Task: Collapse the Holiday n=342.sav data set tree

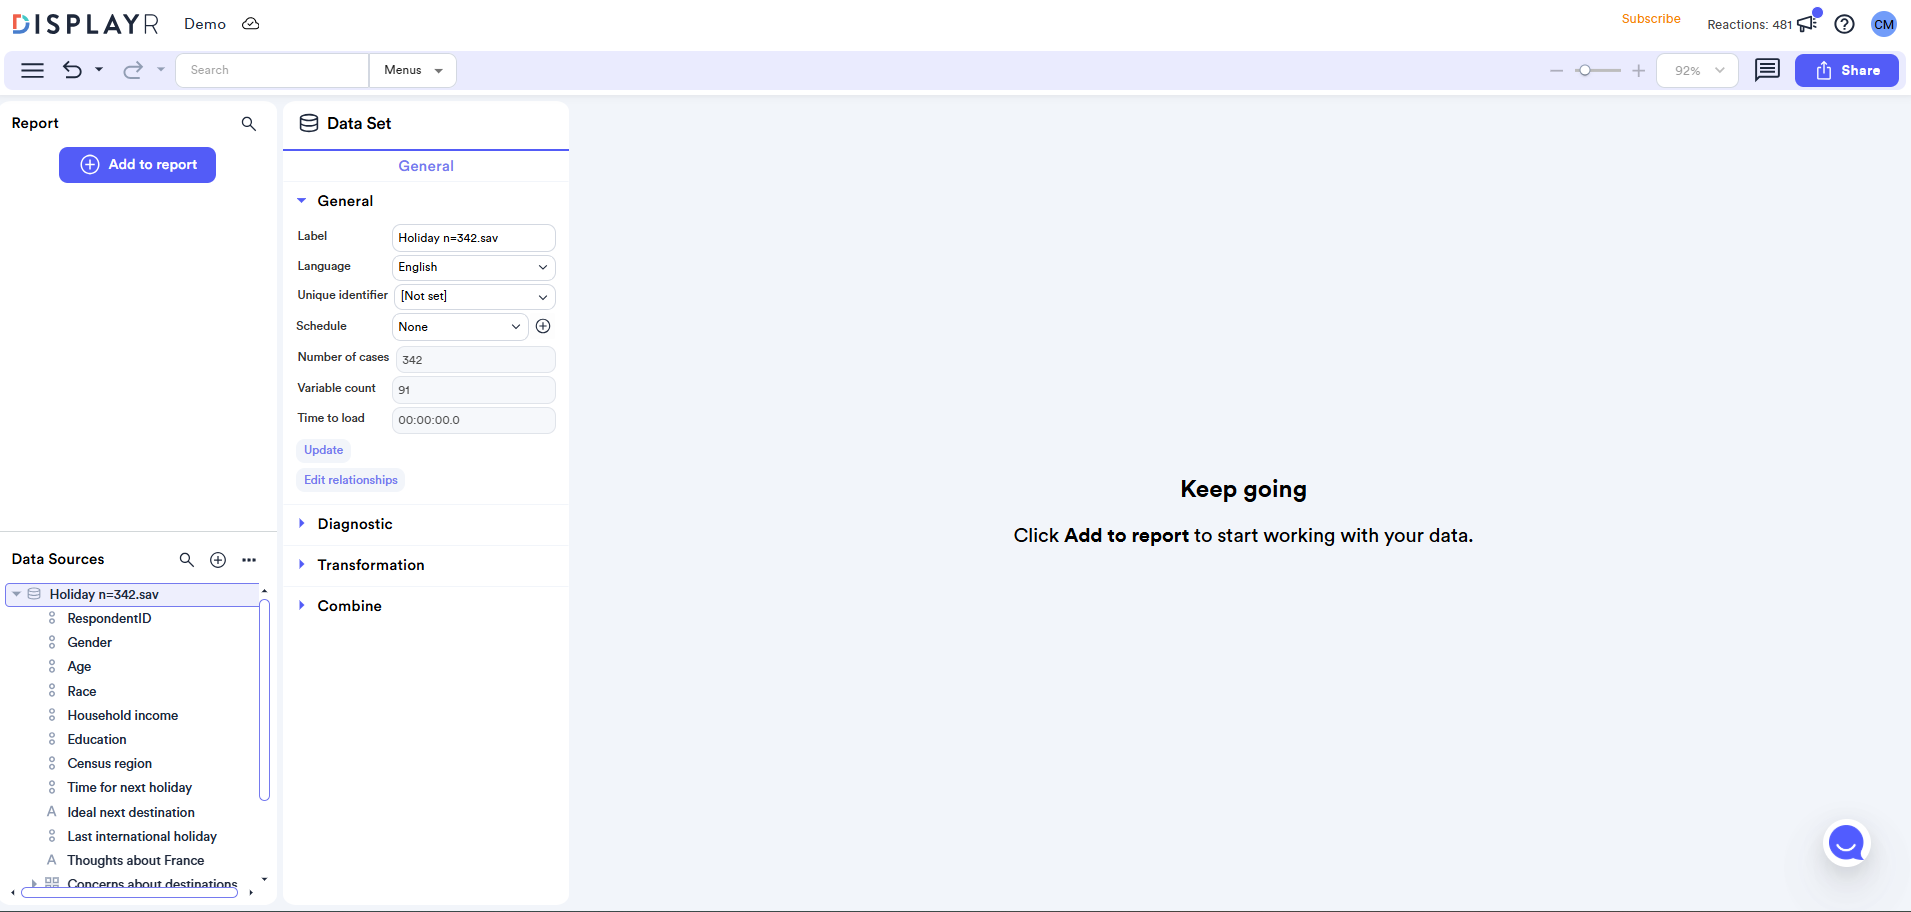Action: (x=16, y=593)
